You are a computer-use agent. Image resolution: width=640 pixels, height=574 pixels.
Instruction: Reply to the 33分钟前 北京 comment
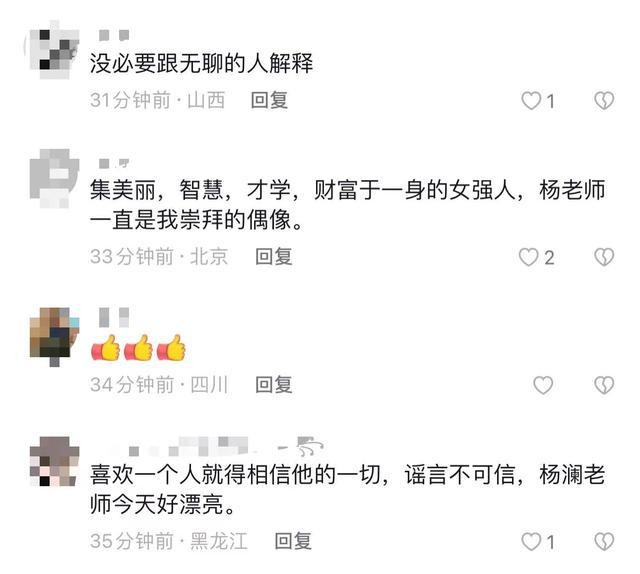pos(274,257)
